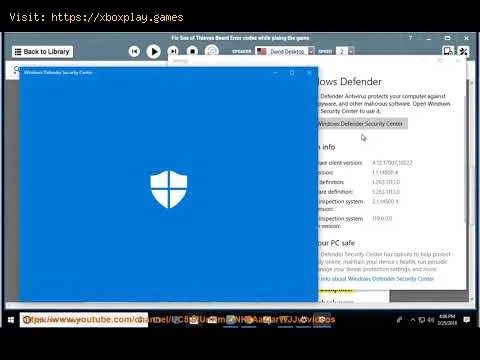480x360 pixels.
Task: Open the taskbar volume control
Action: (x=431, y=320)
